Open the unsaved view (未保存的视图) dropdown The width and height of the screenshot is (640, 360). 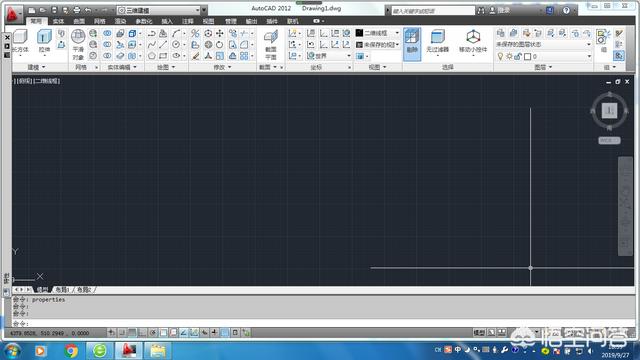[x=378, y=44]
